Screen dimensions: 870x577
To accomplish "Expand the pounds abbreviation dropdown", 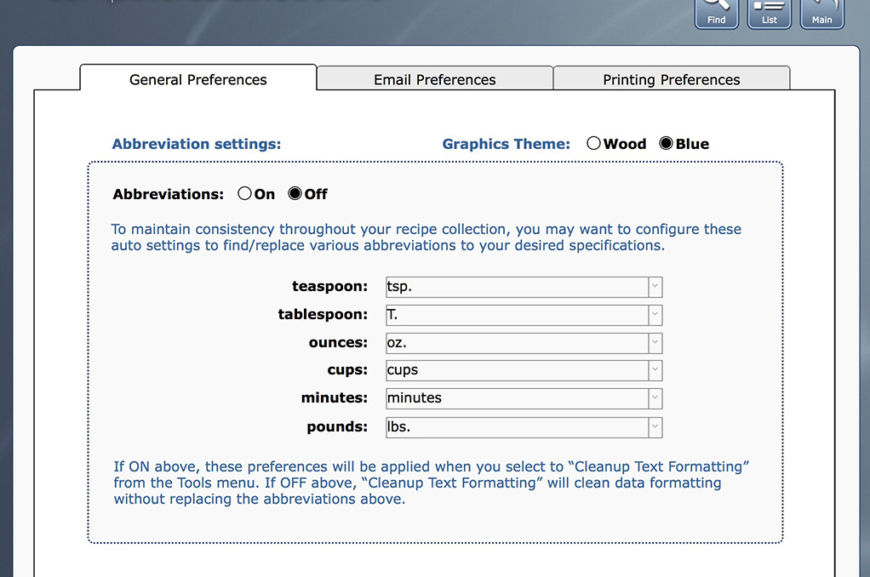I will pyautogui.click(x=655, y=427).
